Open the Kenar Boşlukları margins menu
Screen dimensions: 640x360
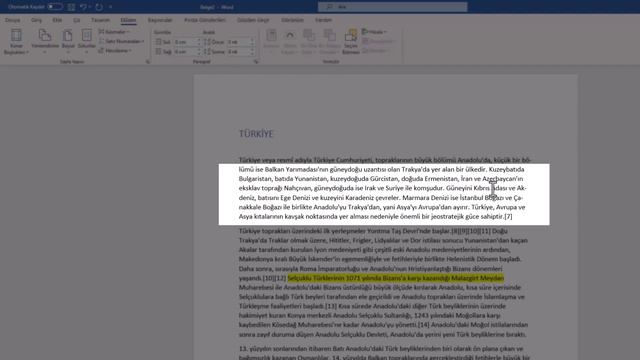[x=16, y=42]
